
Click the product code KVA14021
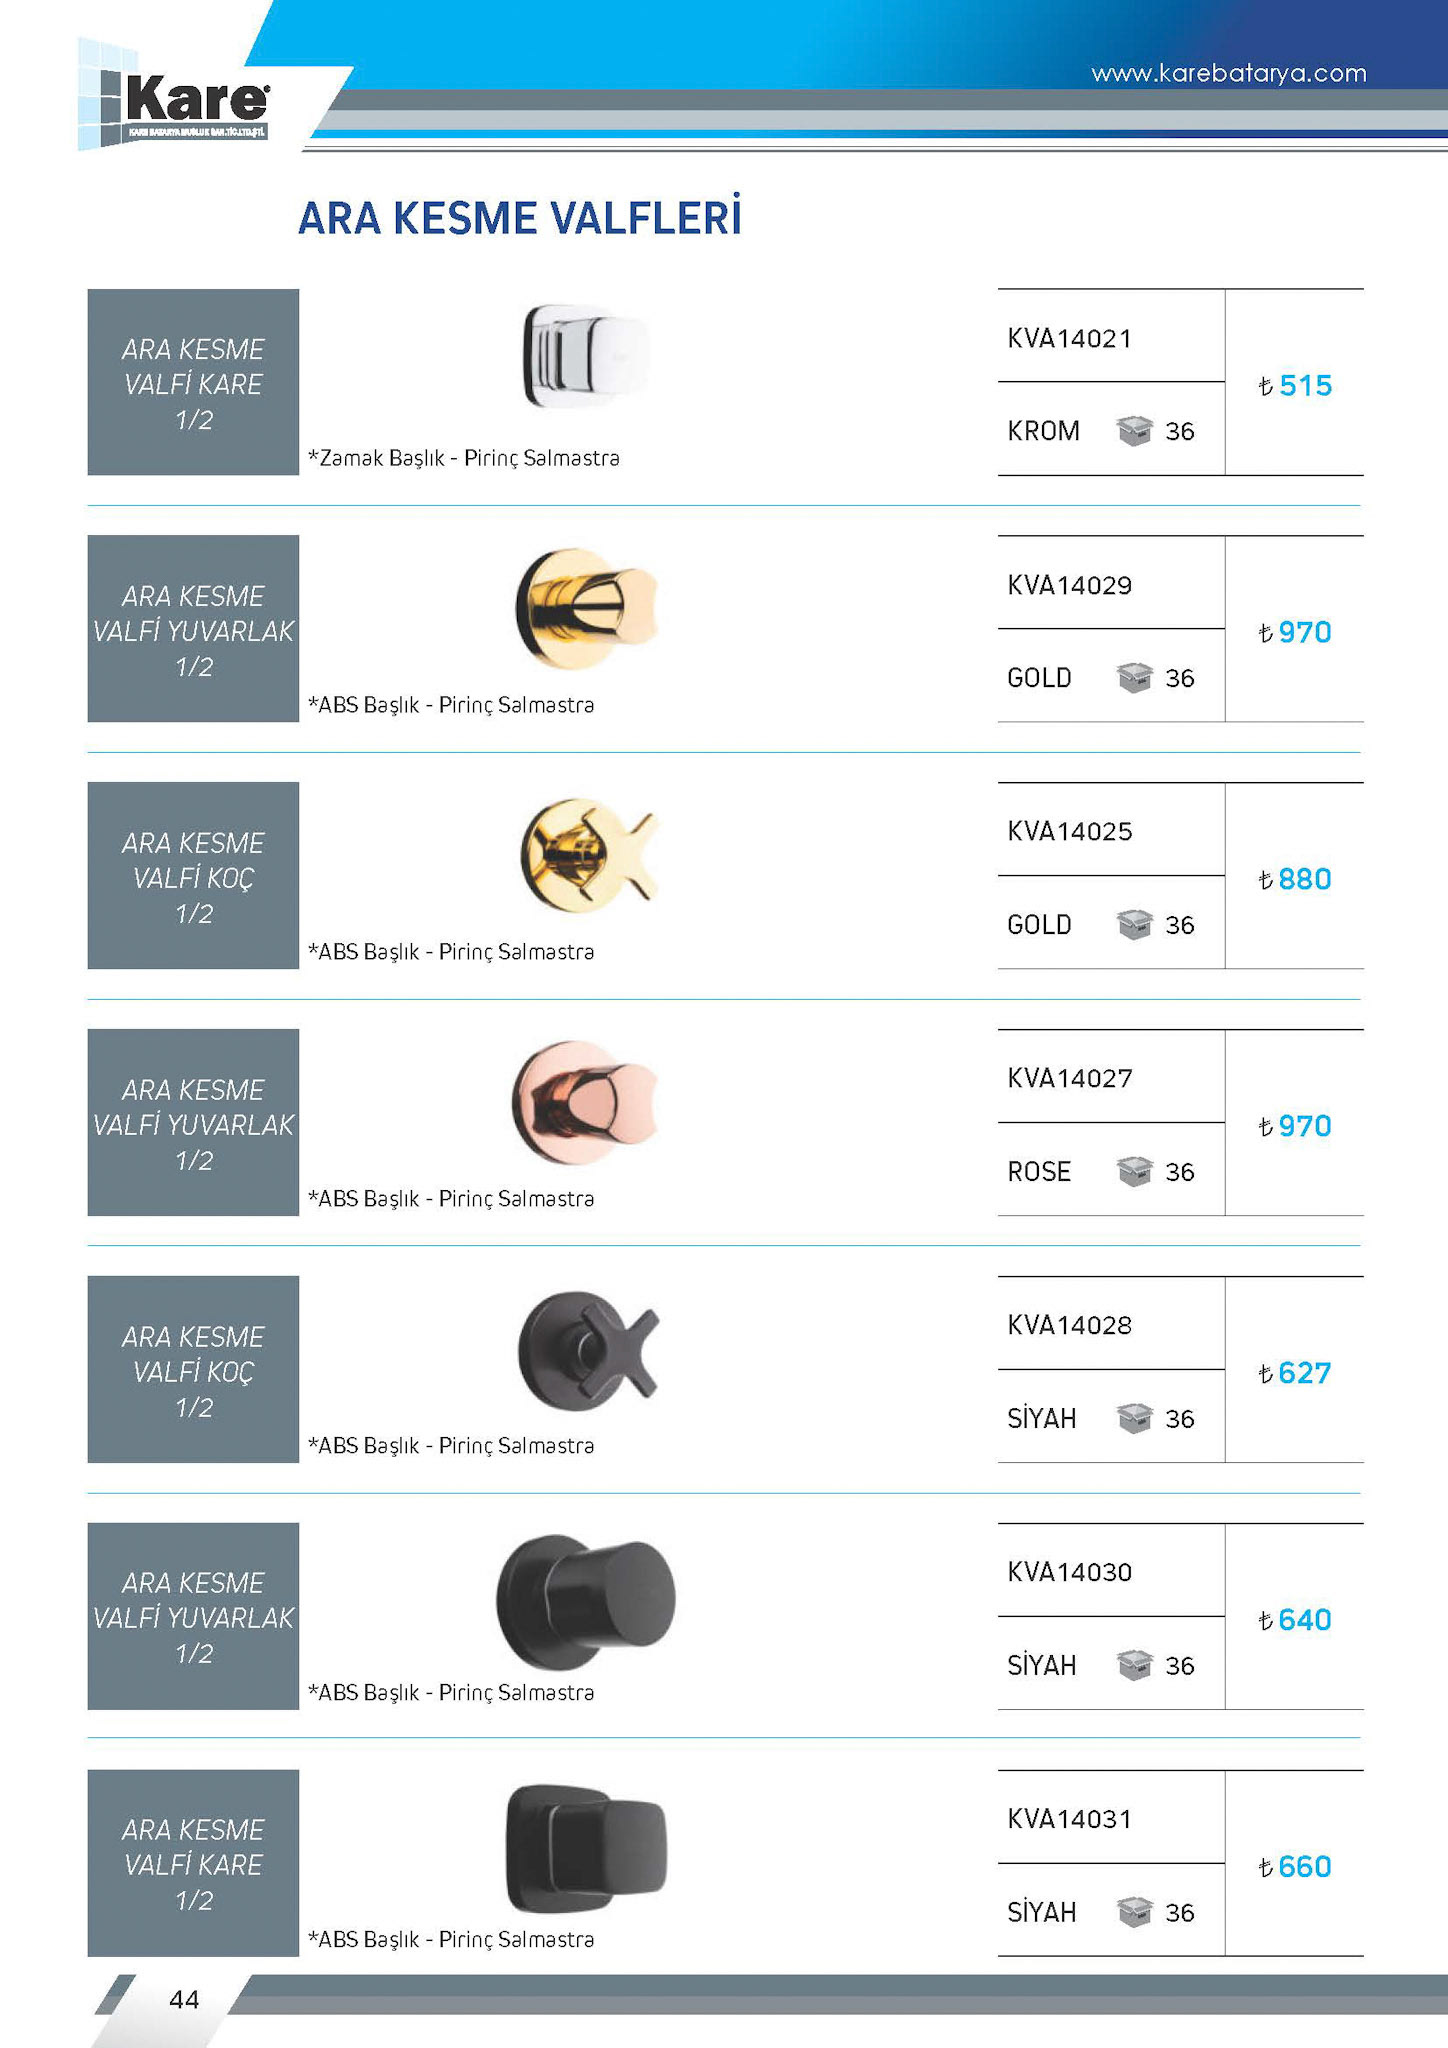tap(1069, 339)
